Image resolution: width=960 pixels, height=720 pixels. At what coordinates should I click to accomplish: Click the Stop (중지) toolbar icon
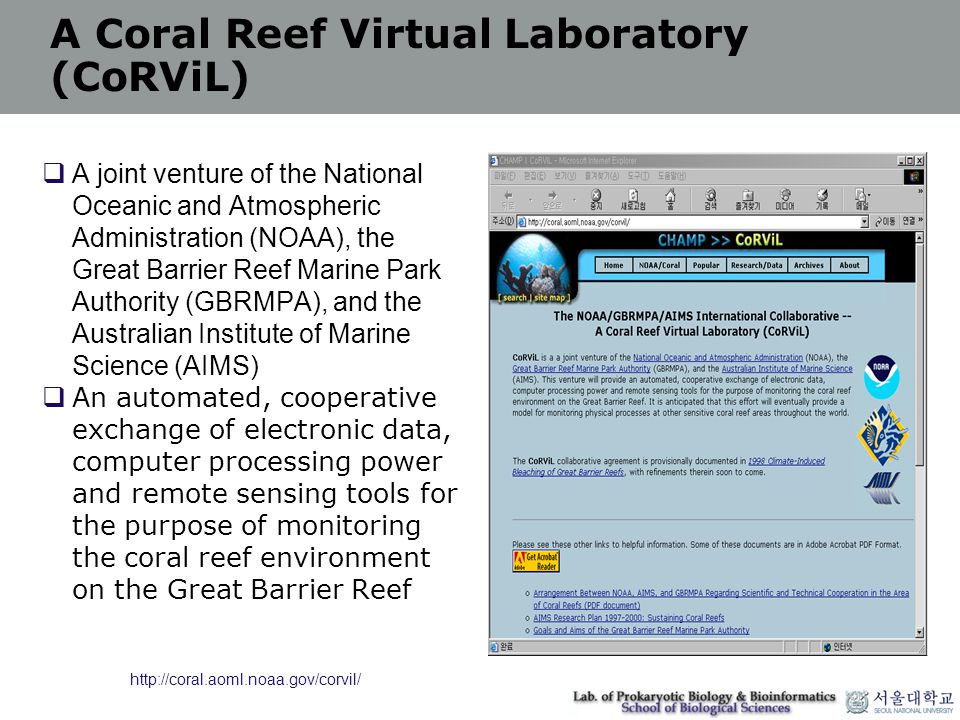point(596,199)
